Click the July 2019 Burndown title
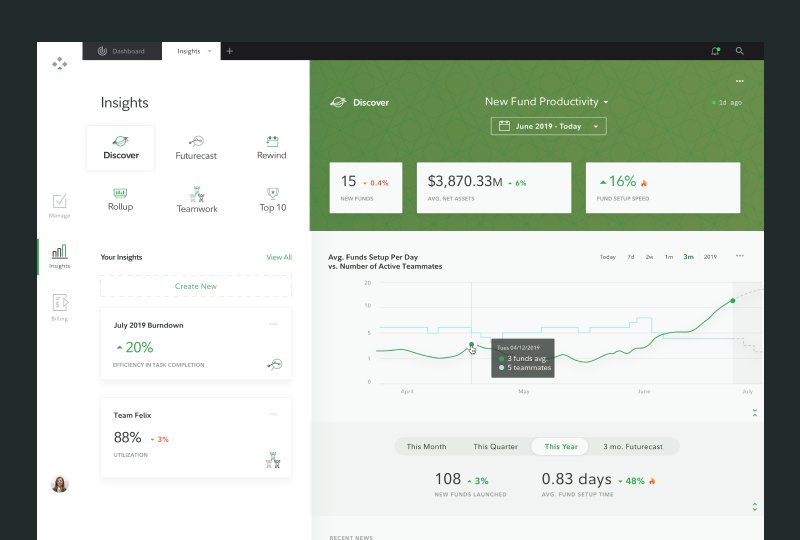Viewport: 800px width, 540px height. pos(148,325)
